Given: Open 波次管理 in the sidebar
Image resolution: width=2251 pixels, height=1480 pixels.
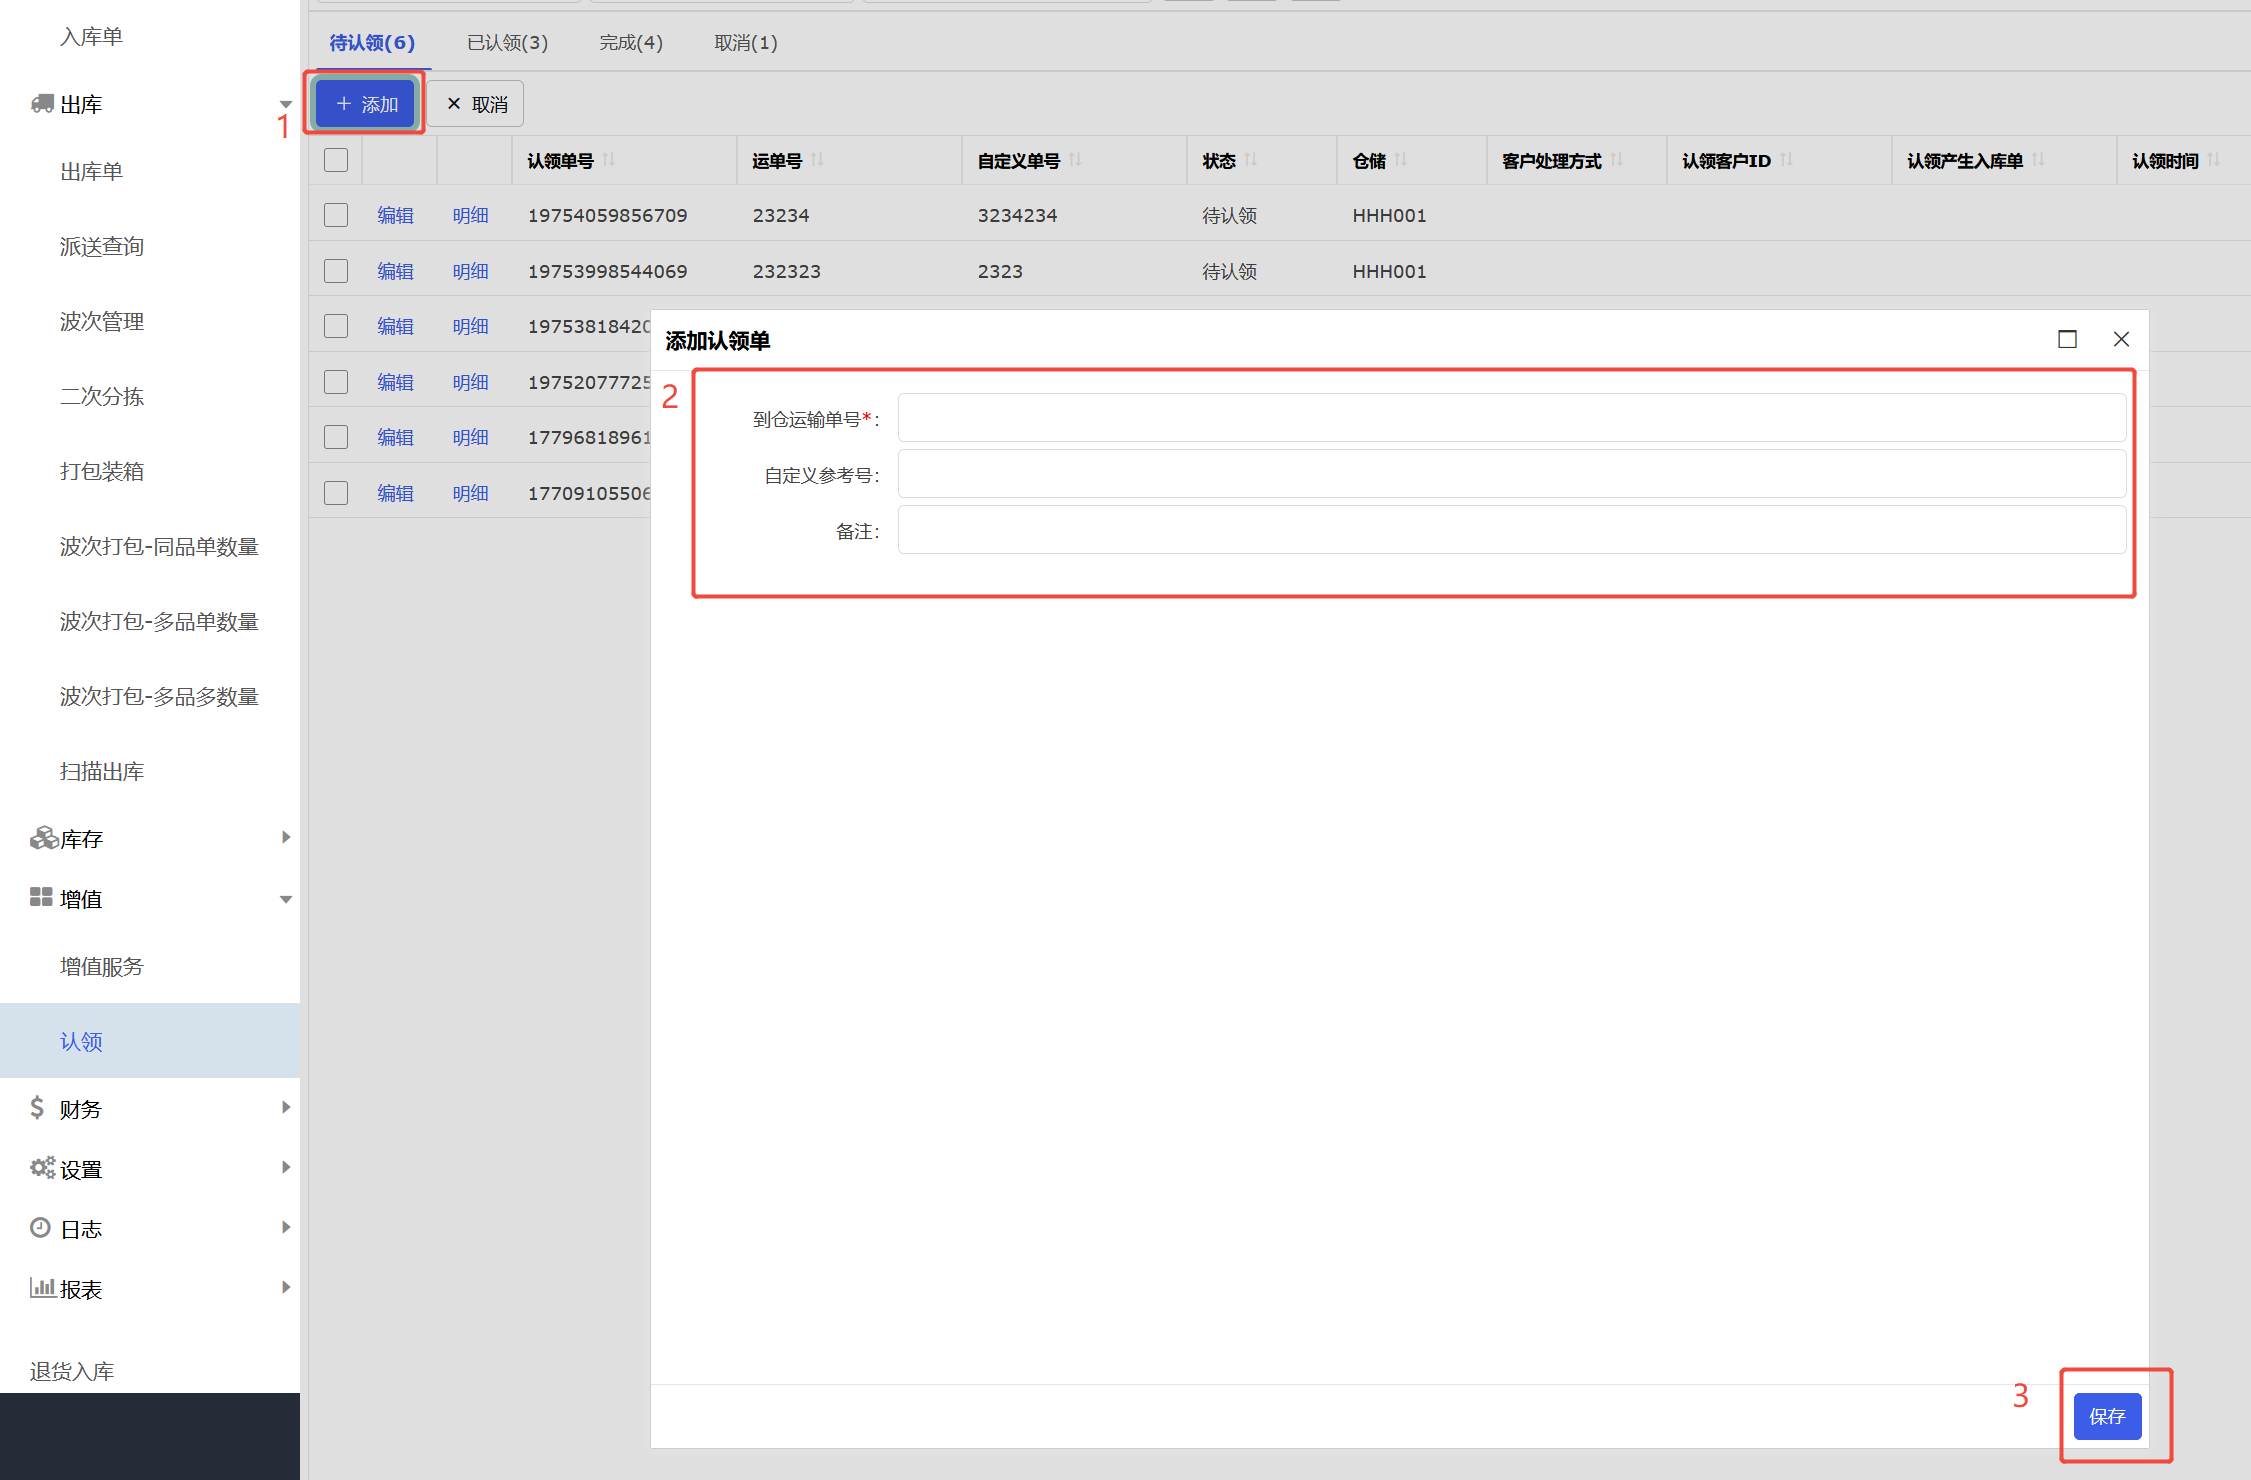Looking at the screenshot, I should point(102,322).
